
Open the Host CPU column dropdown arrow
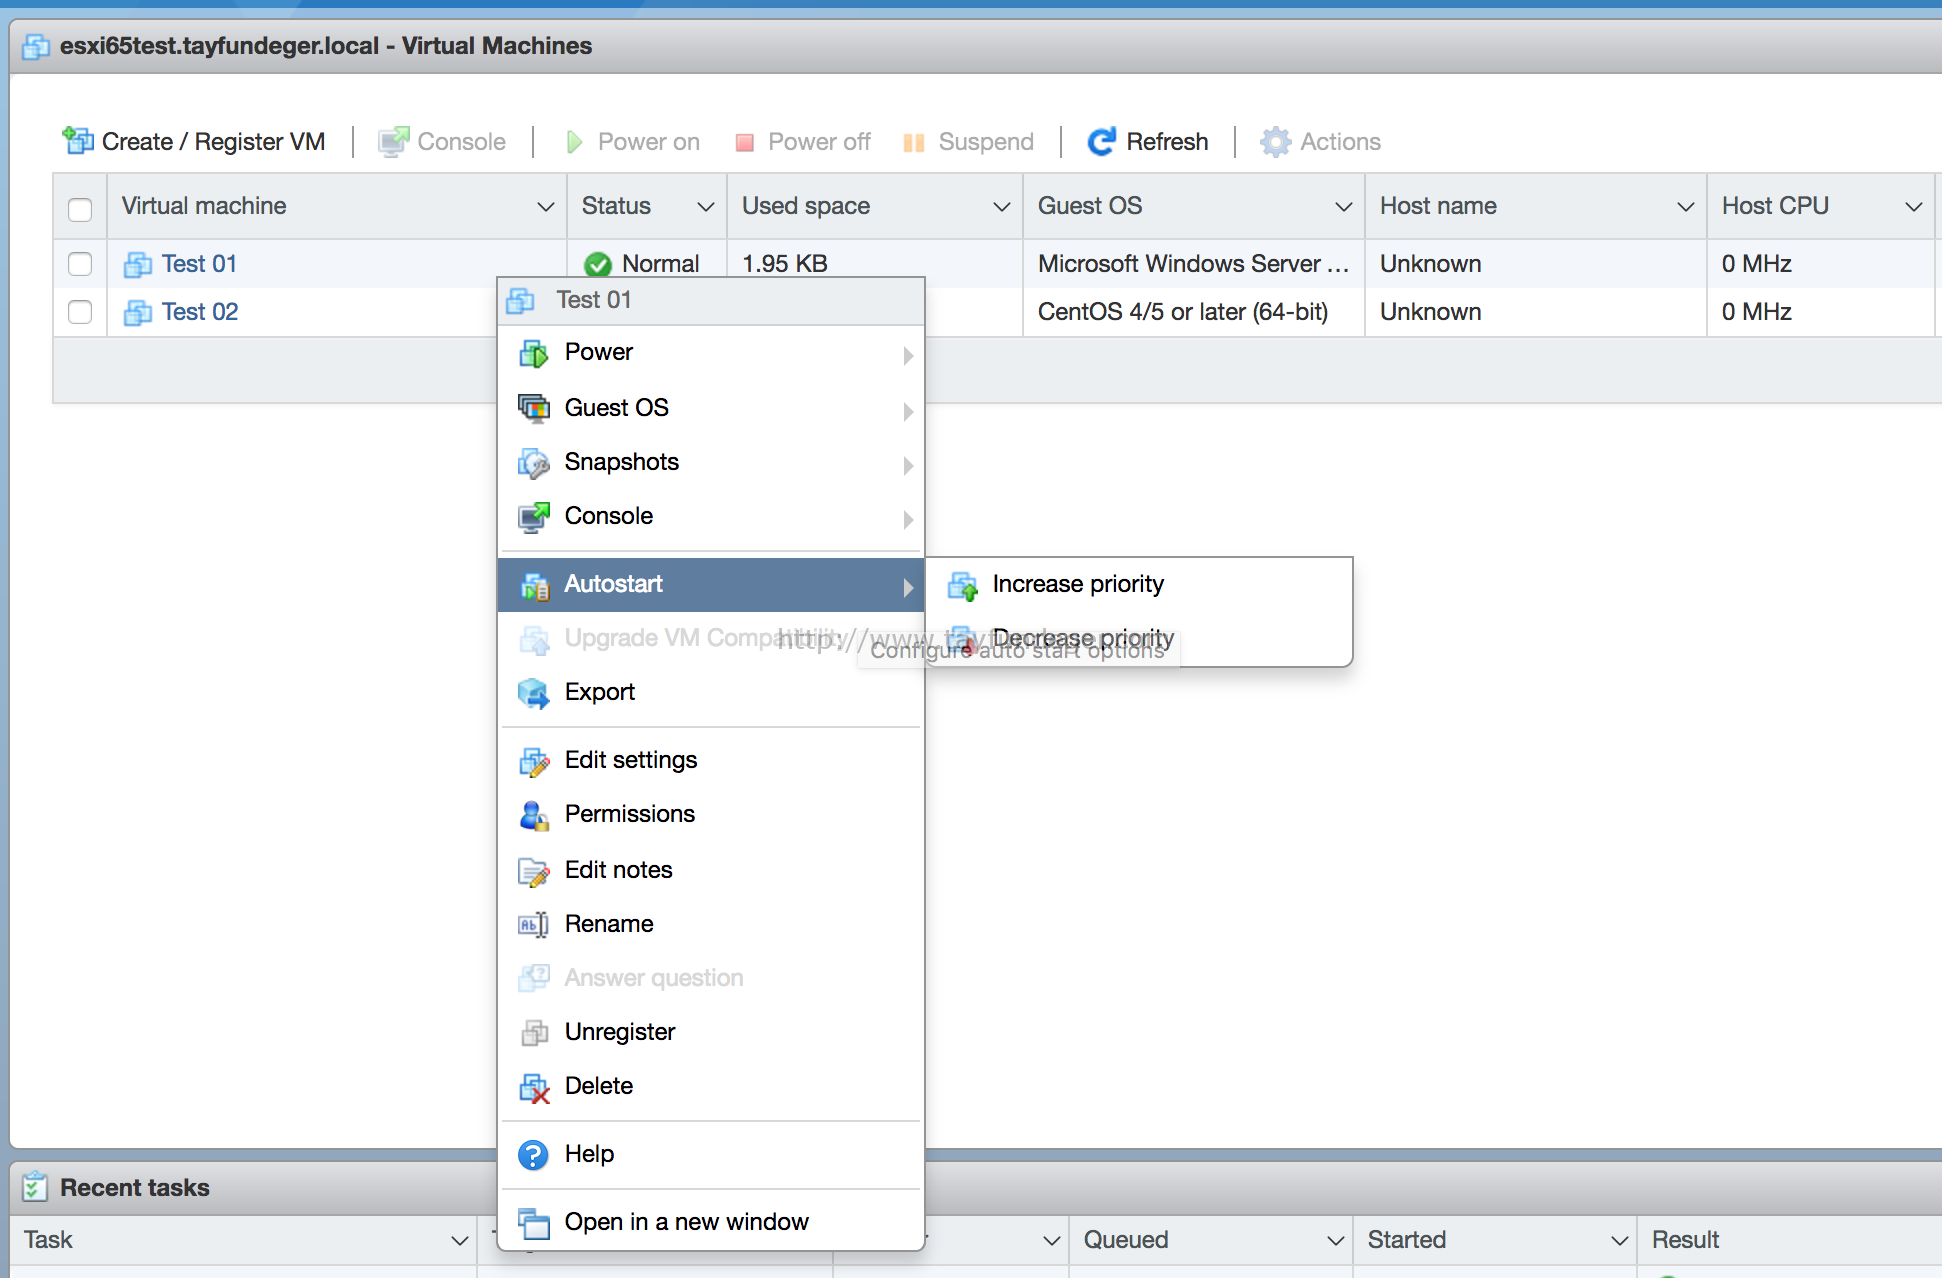coord(1914,207)
